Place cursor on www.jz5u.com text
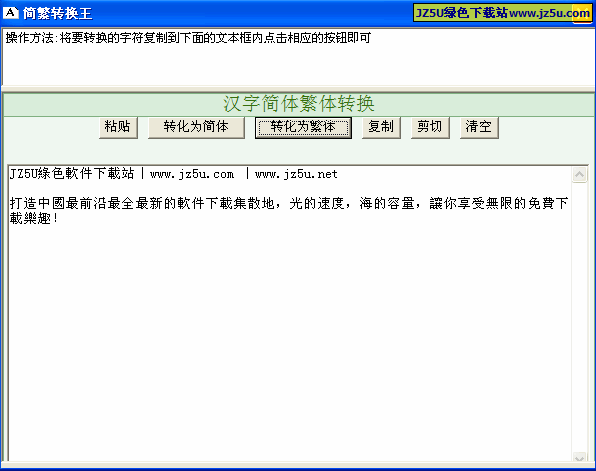The height and width of the screenshot is (471, 596). click(192, 174)
